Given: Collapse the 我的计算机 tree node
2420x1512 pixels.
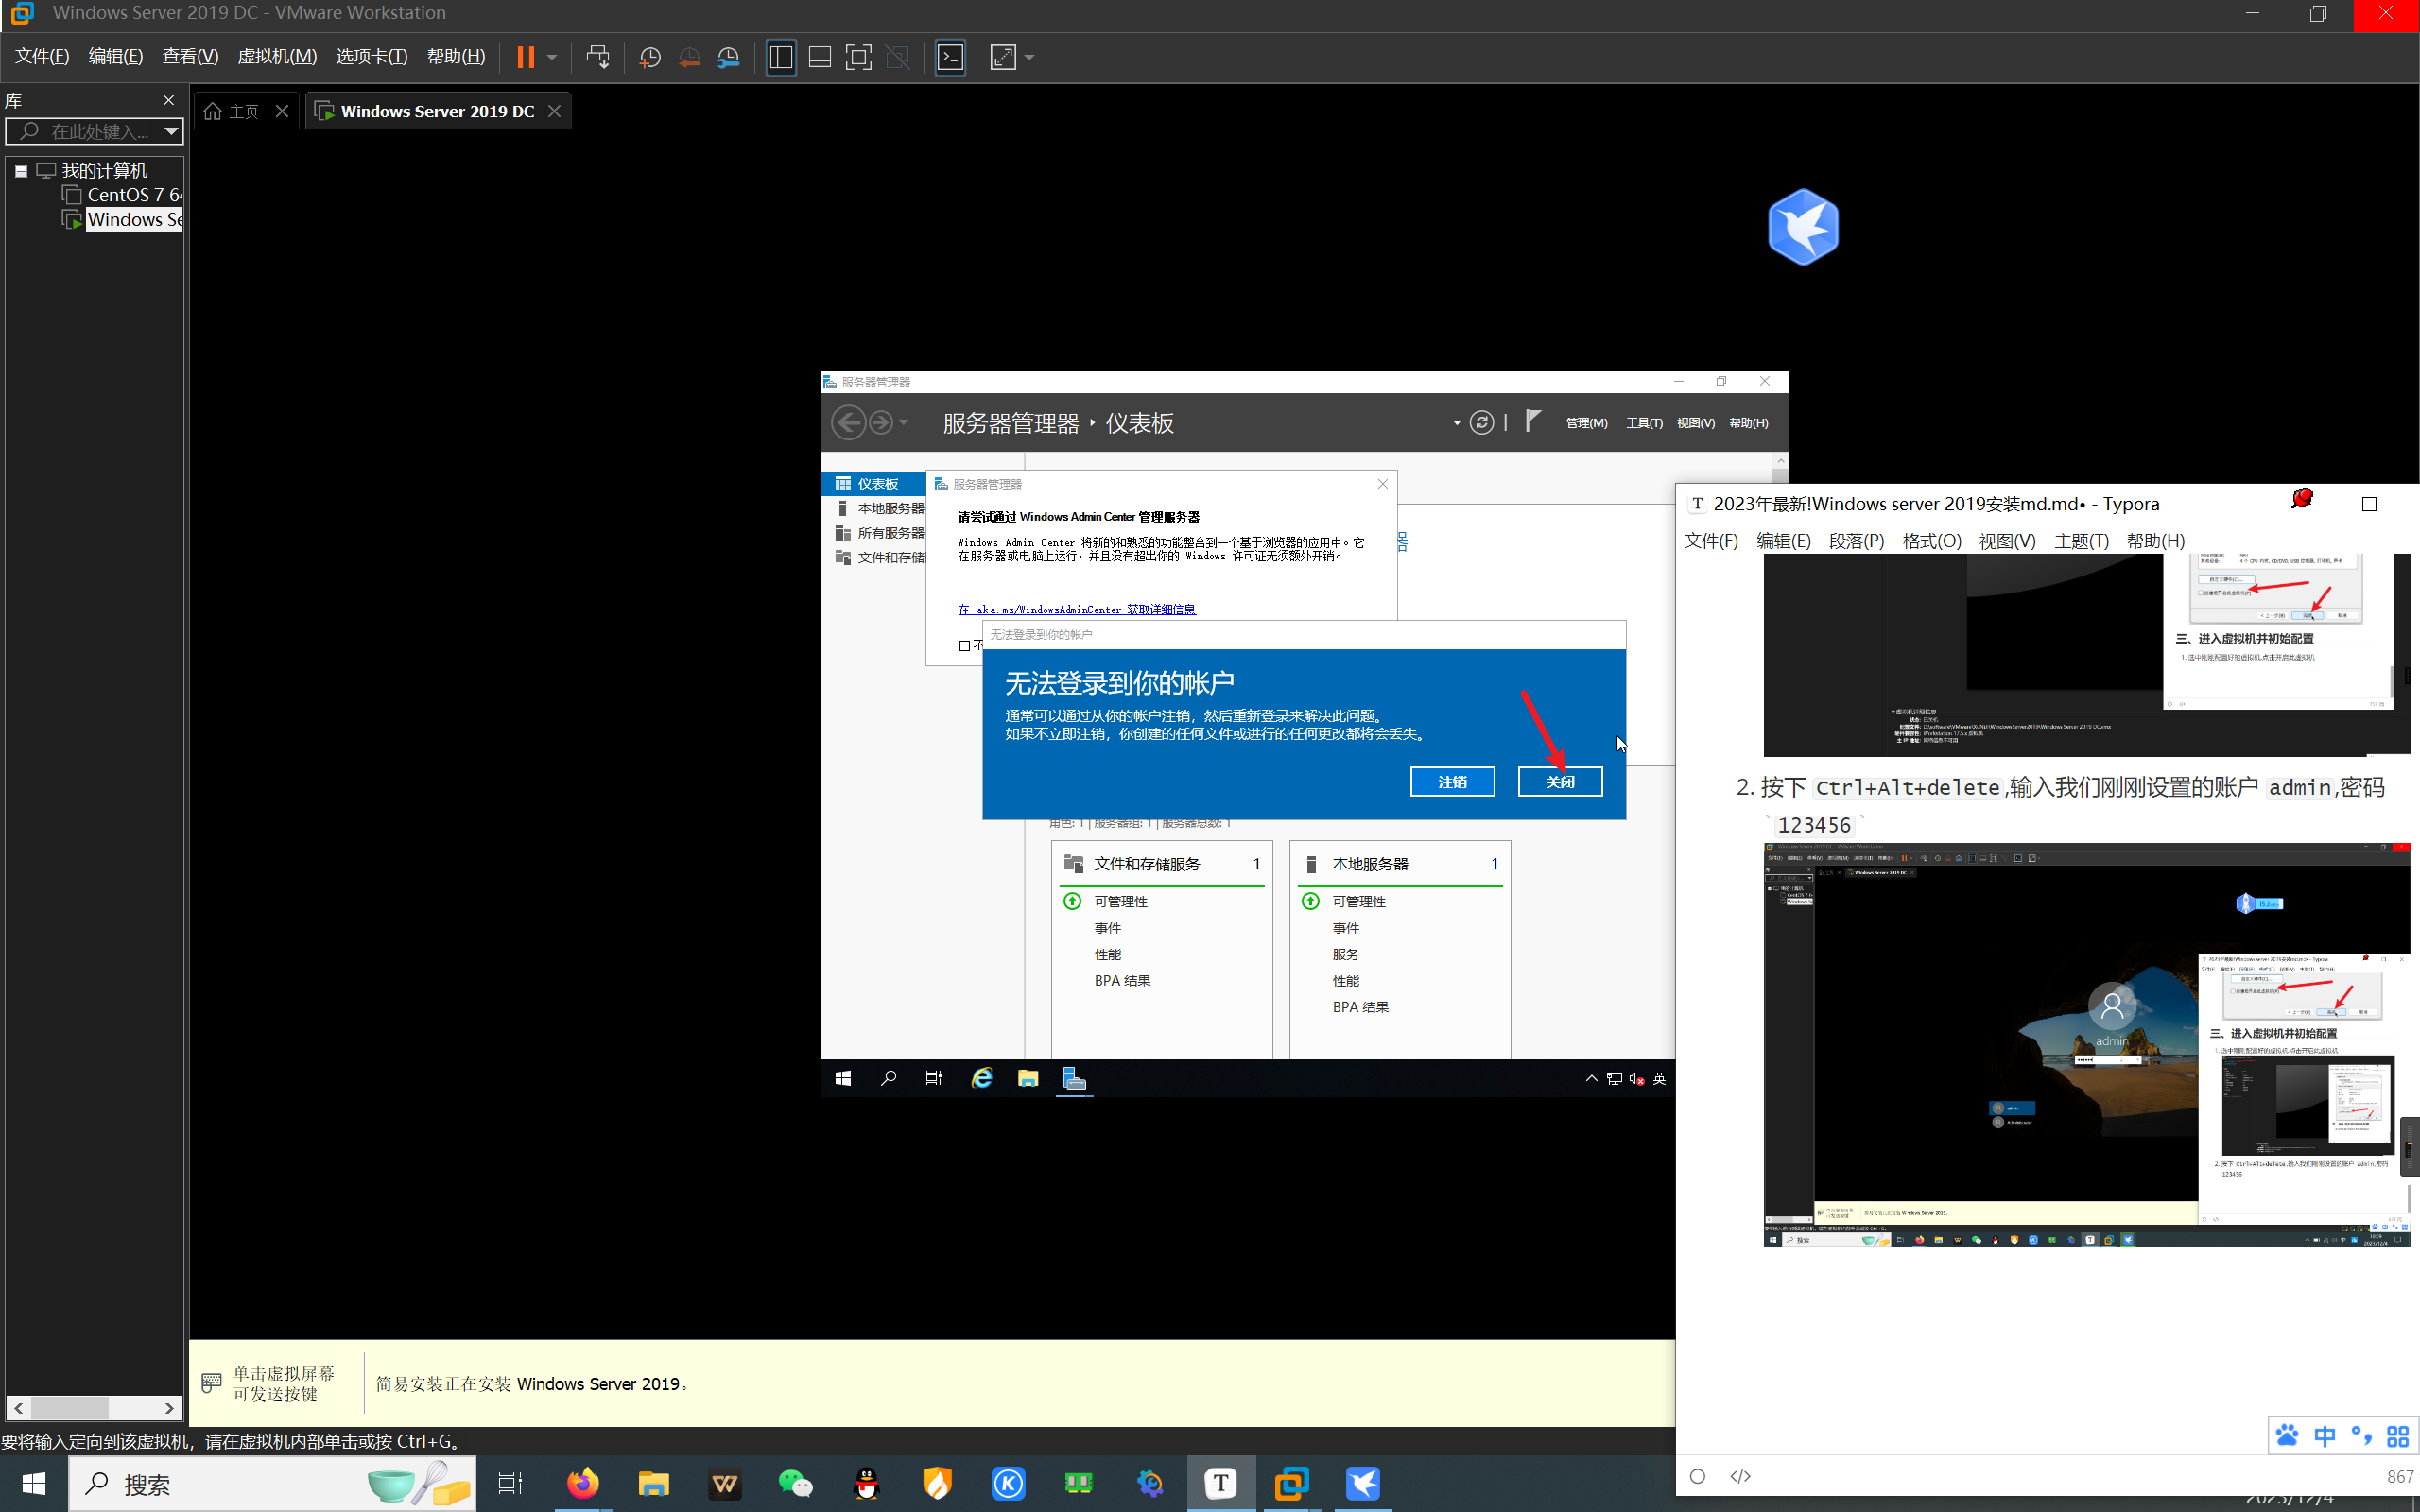Looking at the screenshot, I should pyautogui.click(x=20, y=171).
